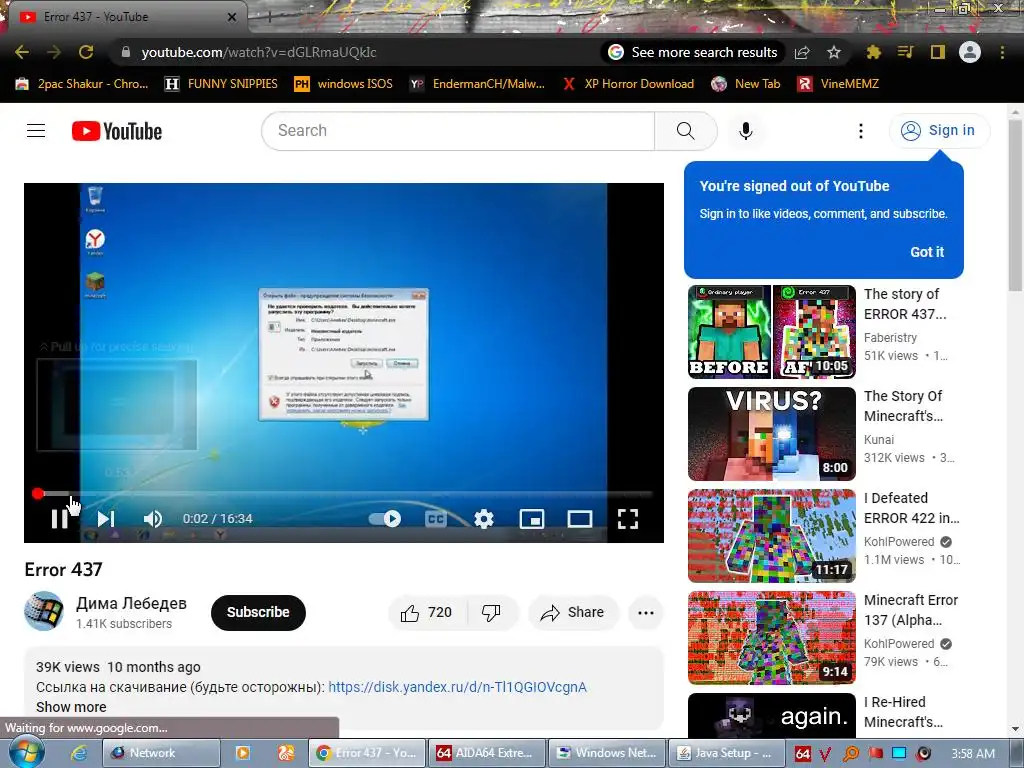Open the disk.yandex.ru download link
The image size is (1024, 768).
pyautogui.click(x=457, y=687)
